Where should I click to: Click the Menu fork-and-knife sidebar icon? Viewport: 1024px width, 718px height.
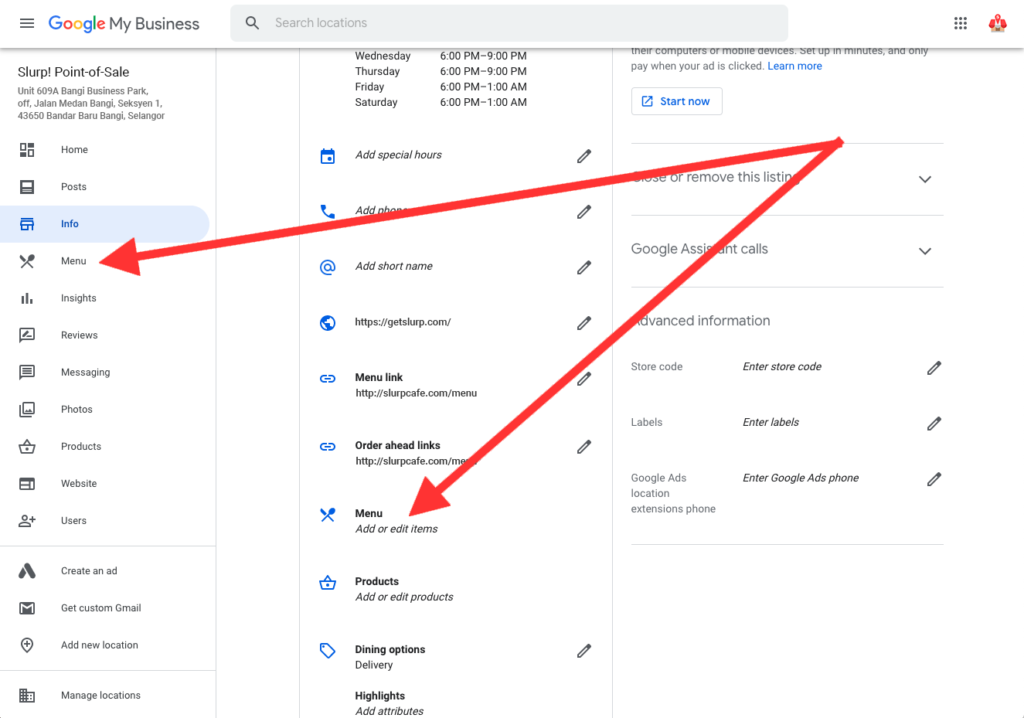pyautogui.click(x=27, y=261)
